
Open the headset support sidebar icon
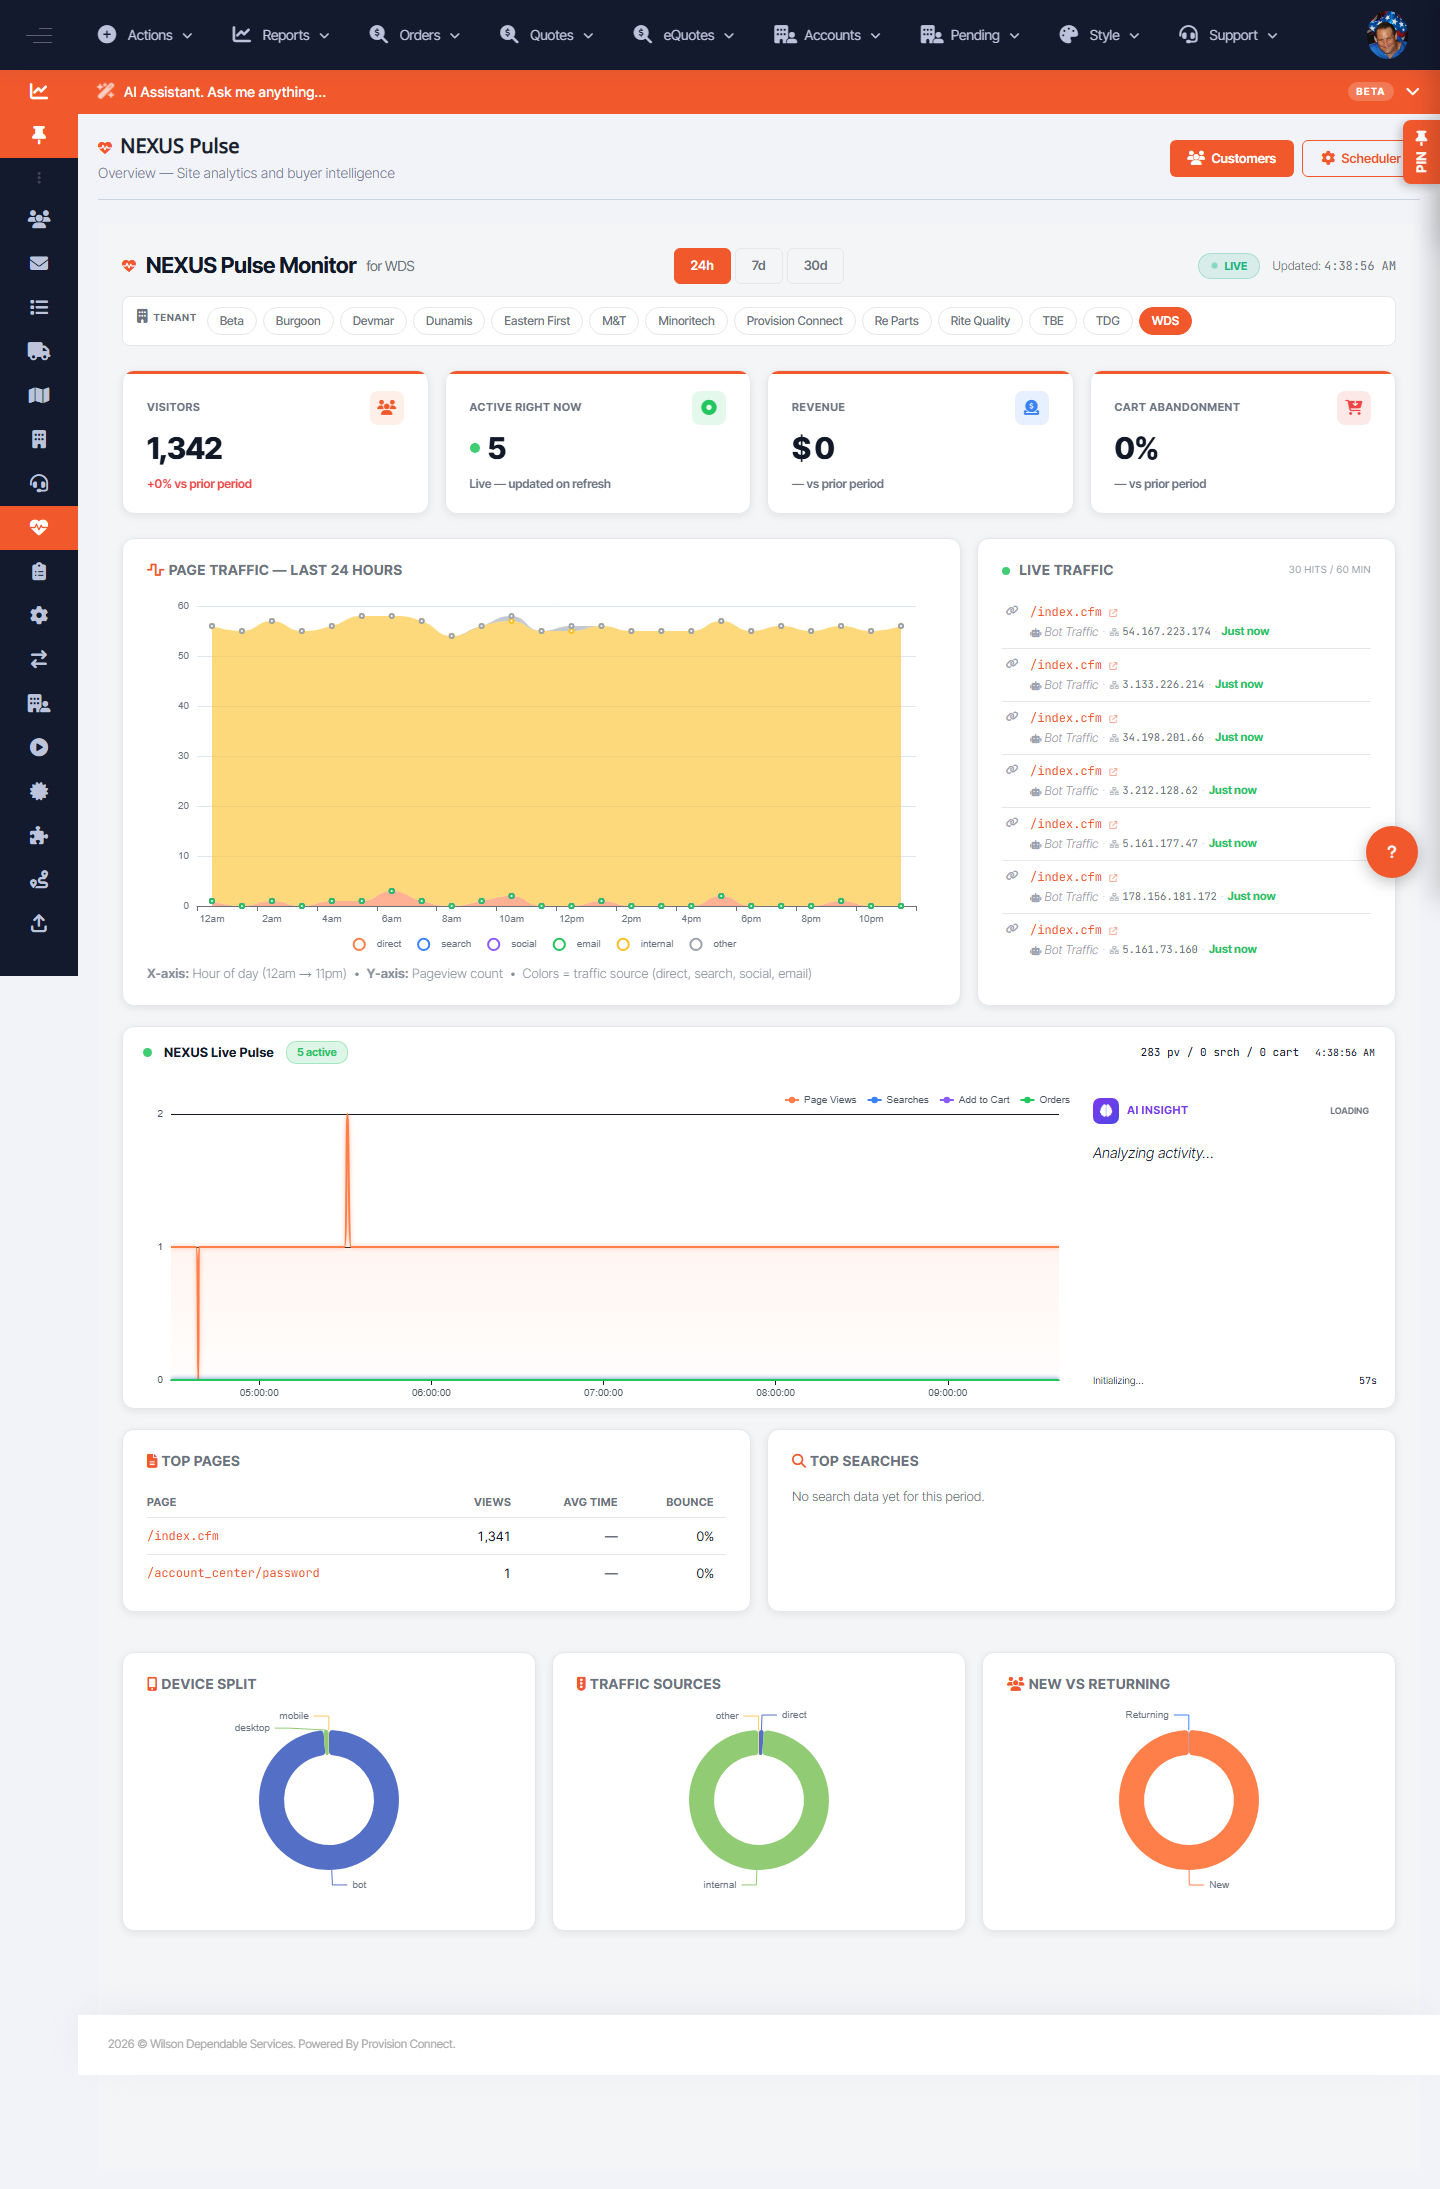(x=39, y=483)
